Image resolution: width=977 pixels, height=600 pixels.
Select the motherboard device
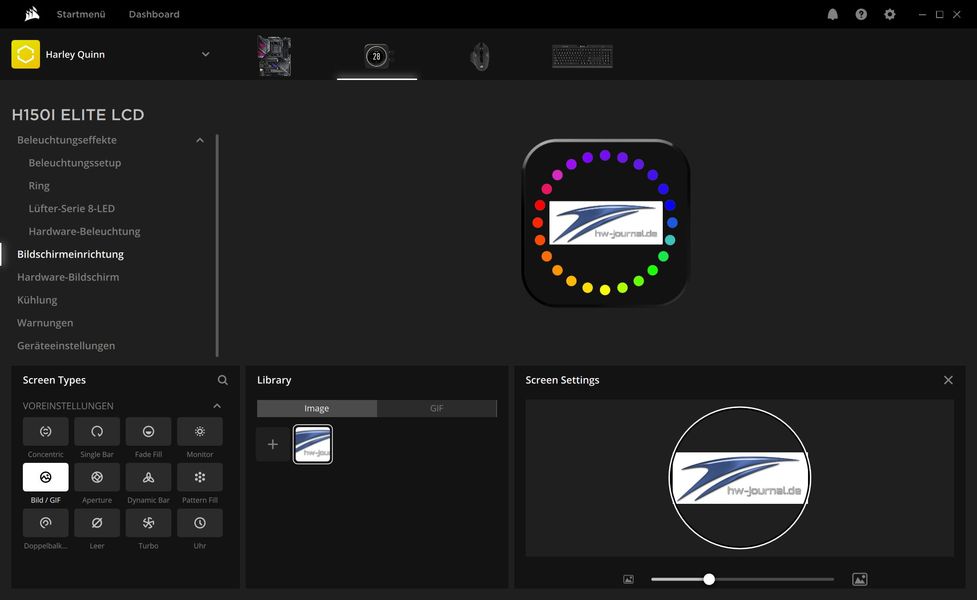[274, 56]
